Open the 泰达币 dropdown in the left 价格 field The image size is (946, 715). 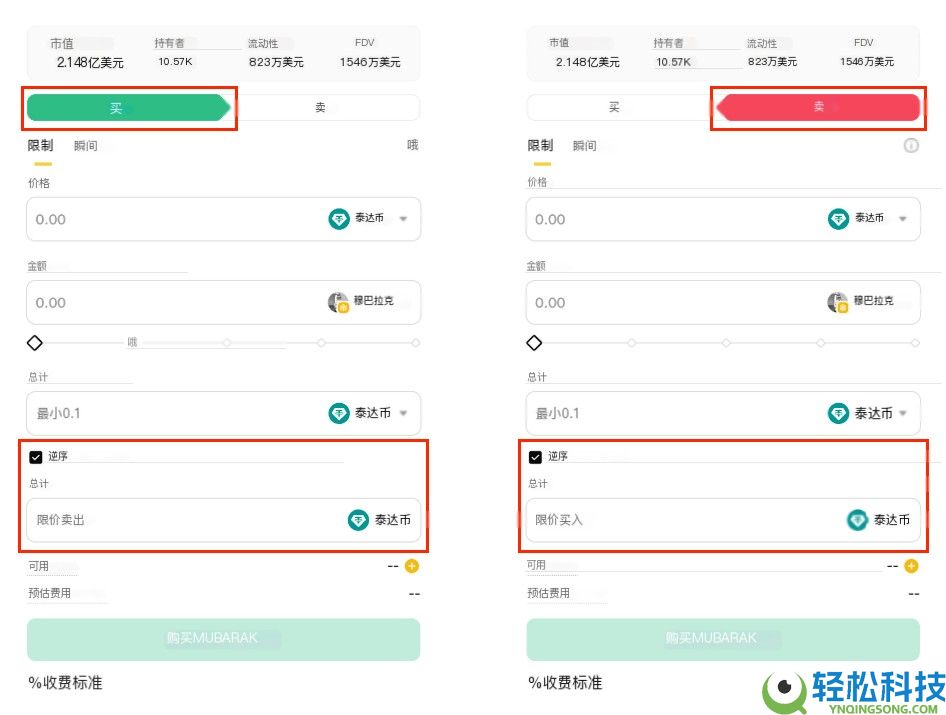404,219
